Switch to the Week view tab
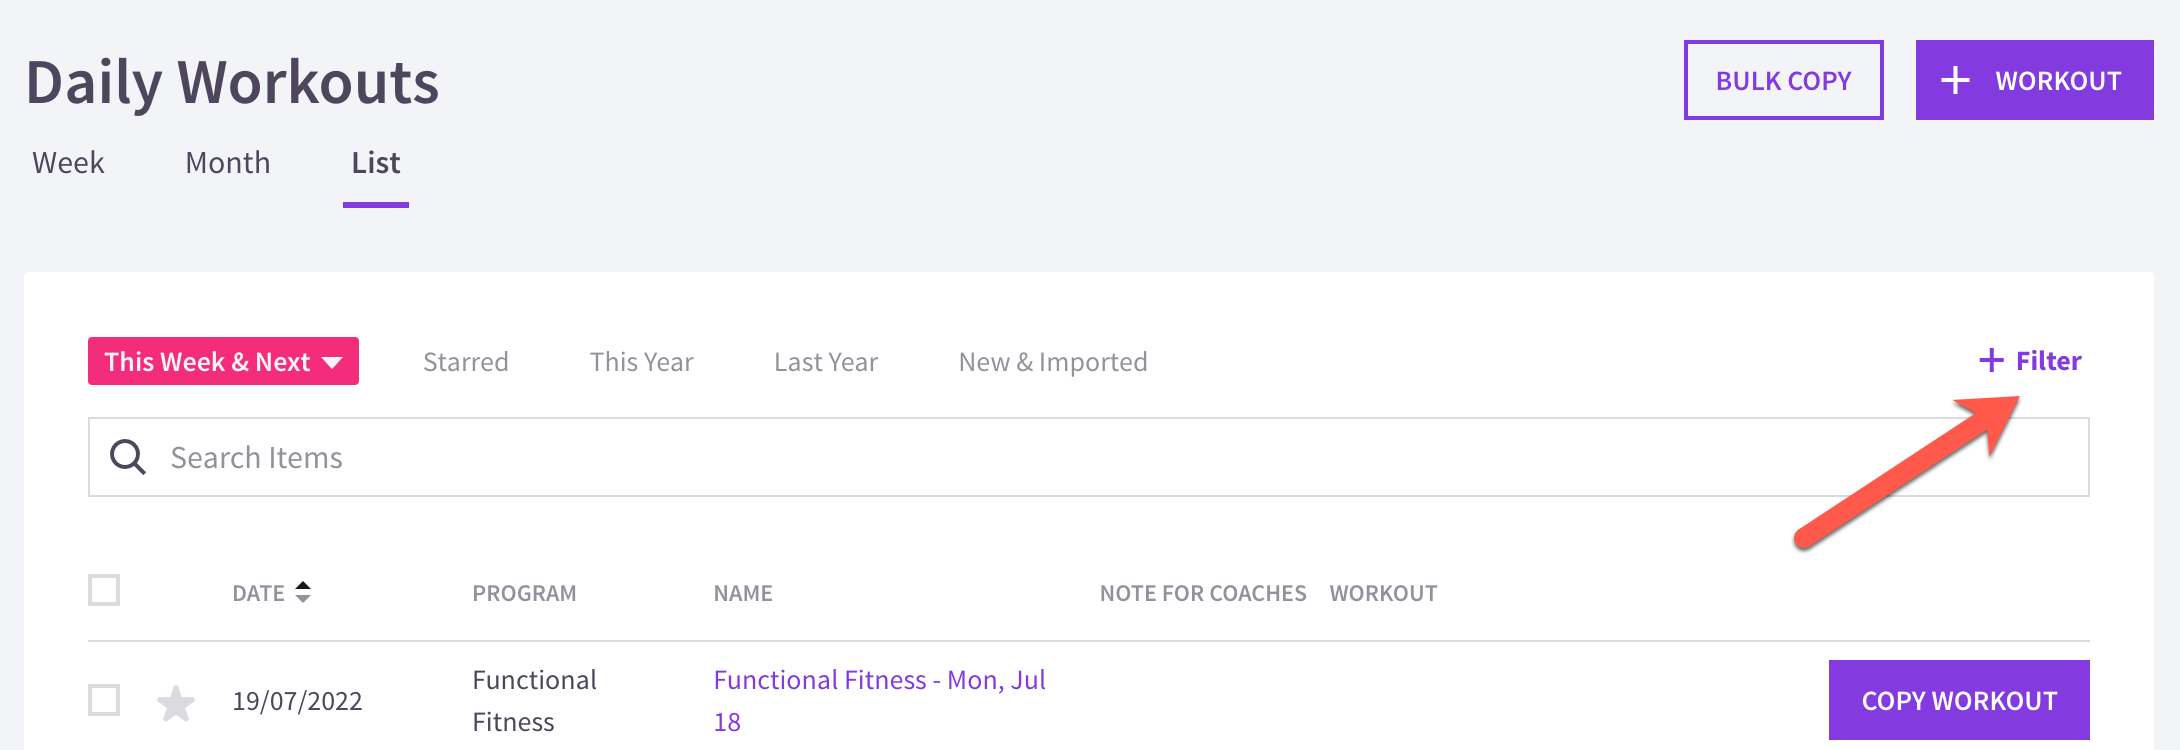 68,162
